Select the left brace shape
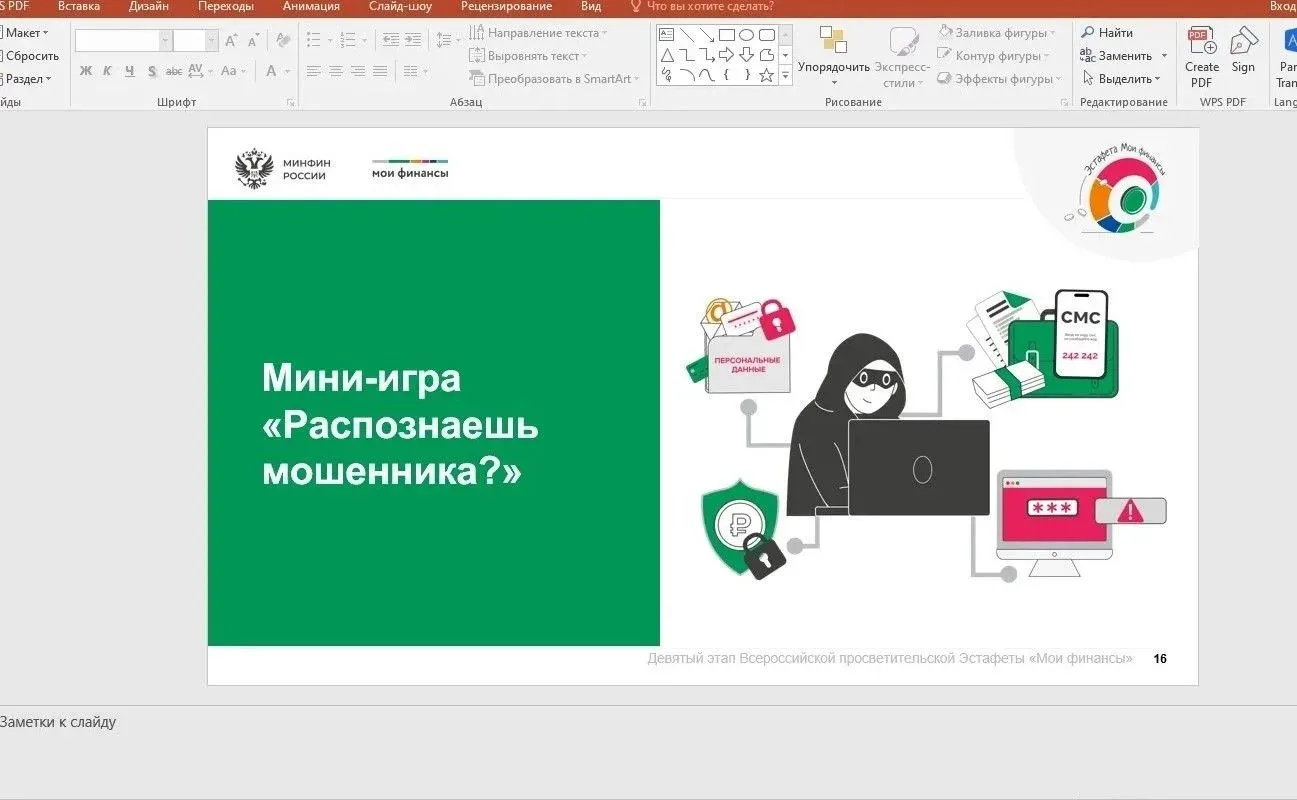 pyautogui.click(x=726, y=75)
